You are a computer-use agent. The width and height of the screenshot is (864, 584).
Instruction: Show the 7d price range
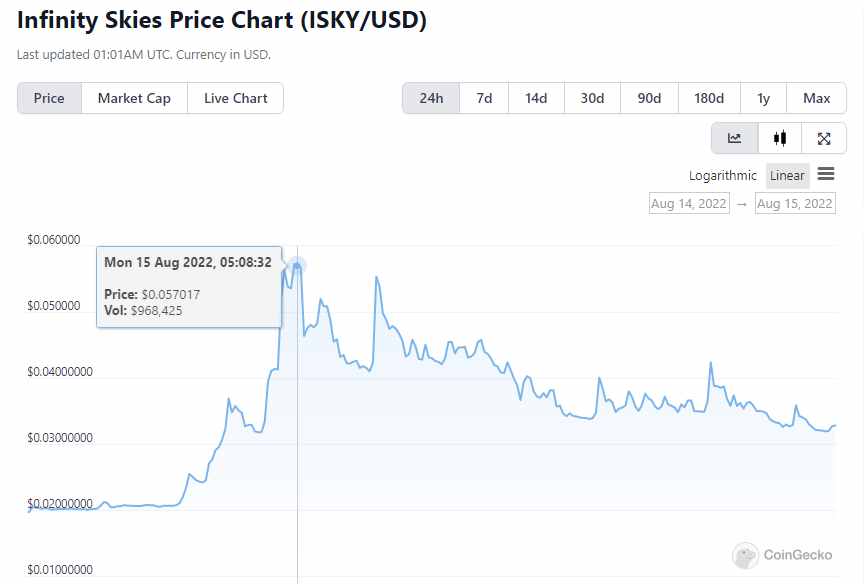pyautogui.click(x=484, y=98)
